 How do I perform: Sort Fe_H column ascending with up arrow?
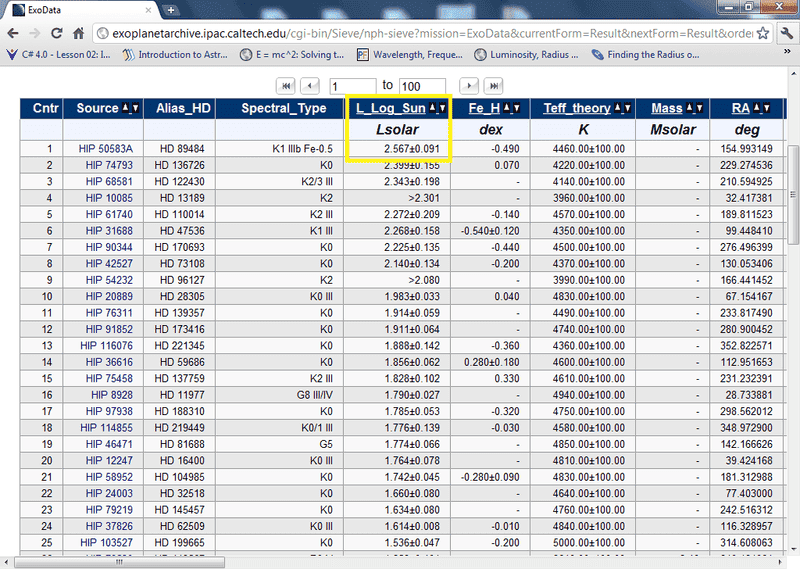pyautogui.click(x=508, y=108)
